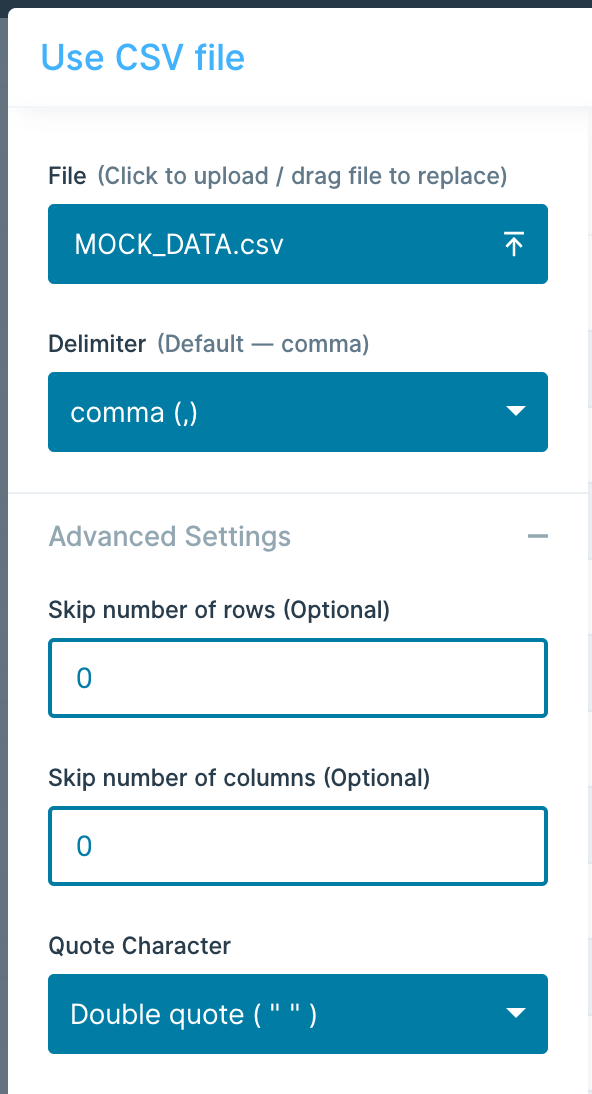Image resolution: width=592 pixels, height=1094 pixels.
Task: Click the Quote Character label
Action: 140,946
